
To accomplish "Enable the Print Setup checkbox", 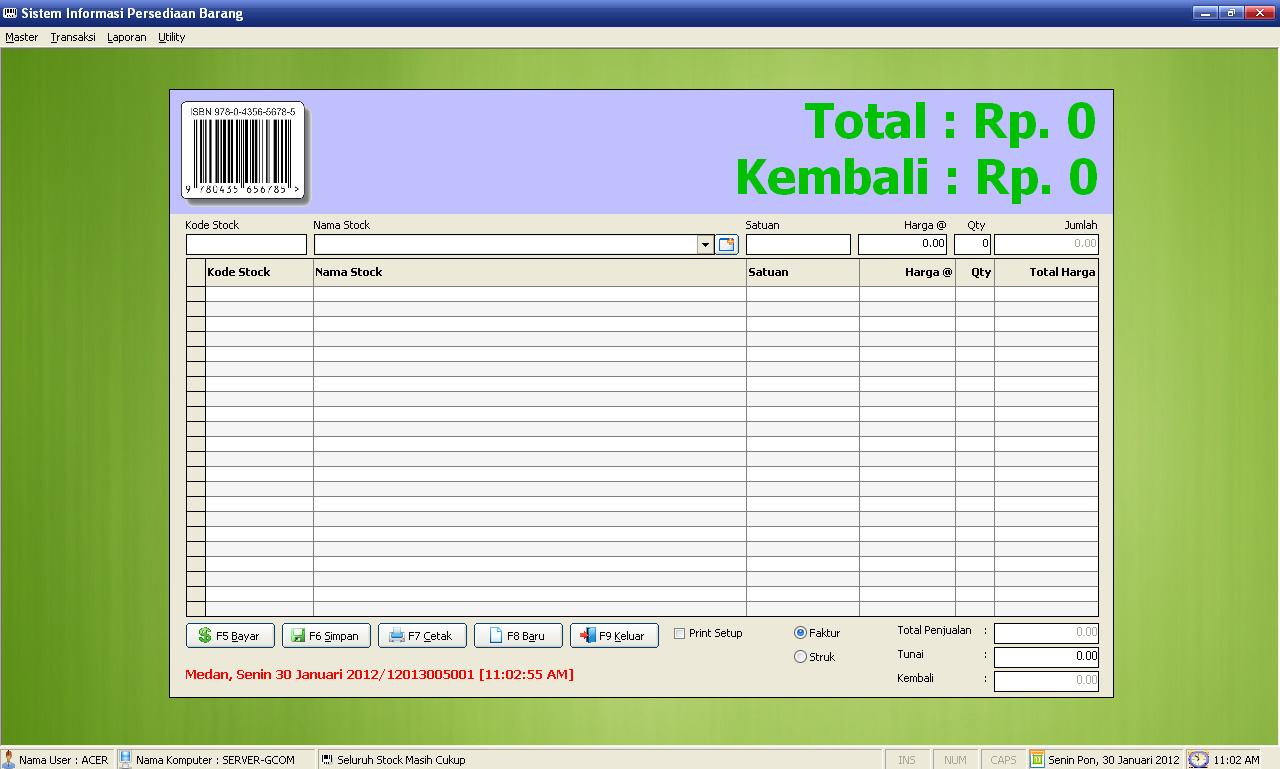I will coord(680,633).
